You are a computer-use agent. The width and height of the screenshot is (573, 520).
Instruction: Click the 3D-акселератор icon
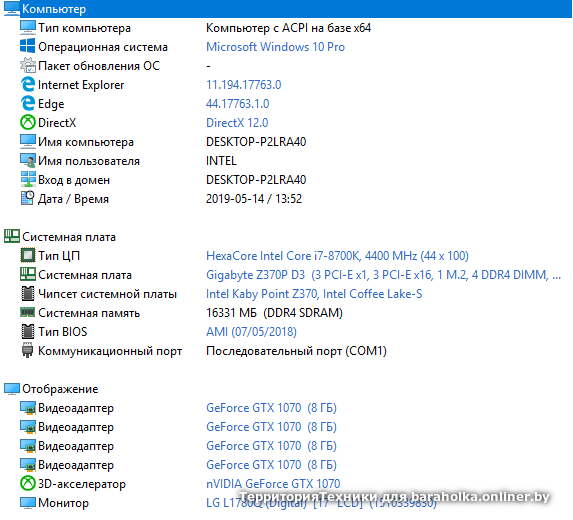[x=28, y=483]
